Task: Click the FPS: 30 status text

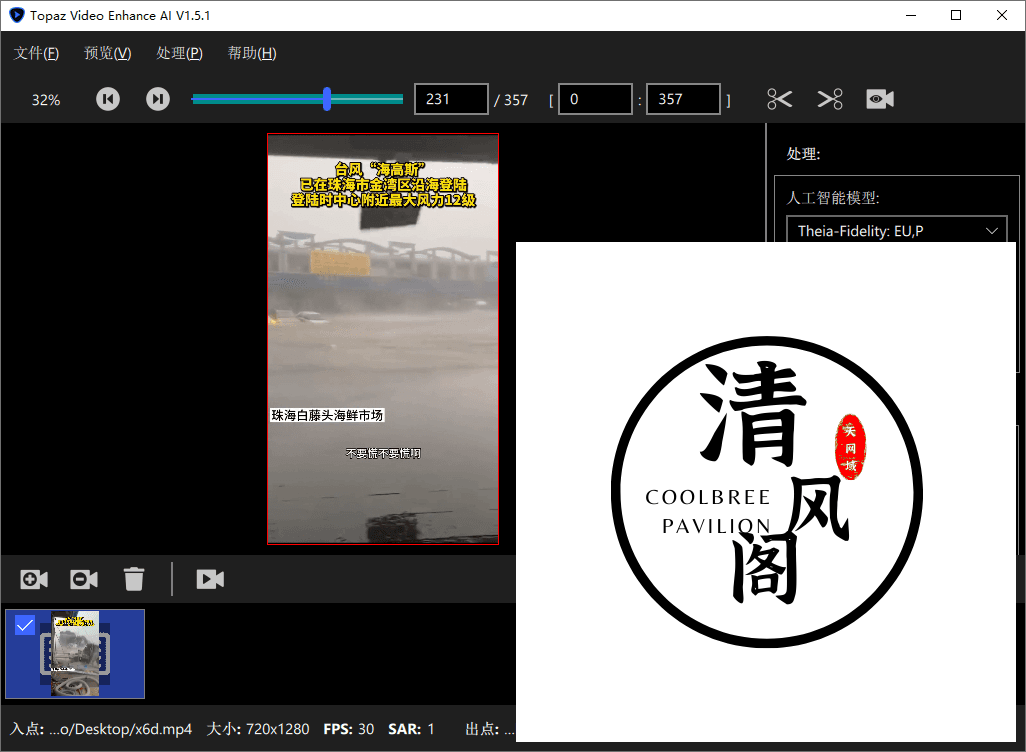Action: pyautogui.click(x=349, y=729)
